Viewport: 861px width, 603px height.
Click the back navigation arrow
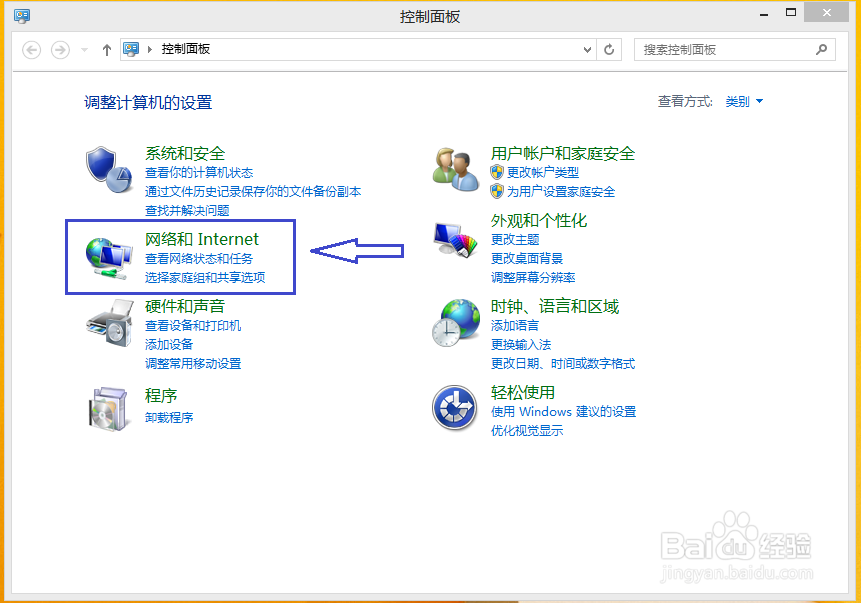click(x=31, y=49)
